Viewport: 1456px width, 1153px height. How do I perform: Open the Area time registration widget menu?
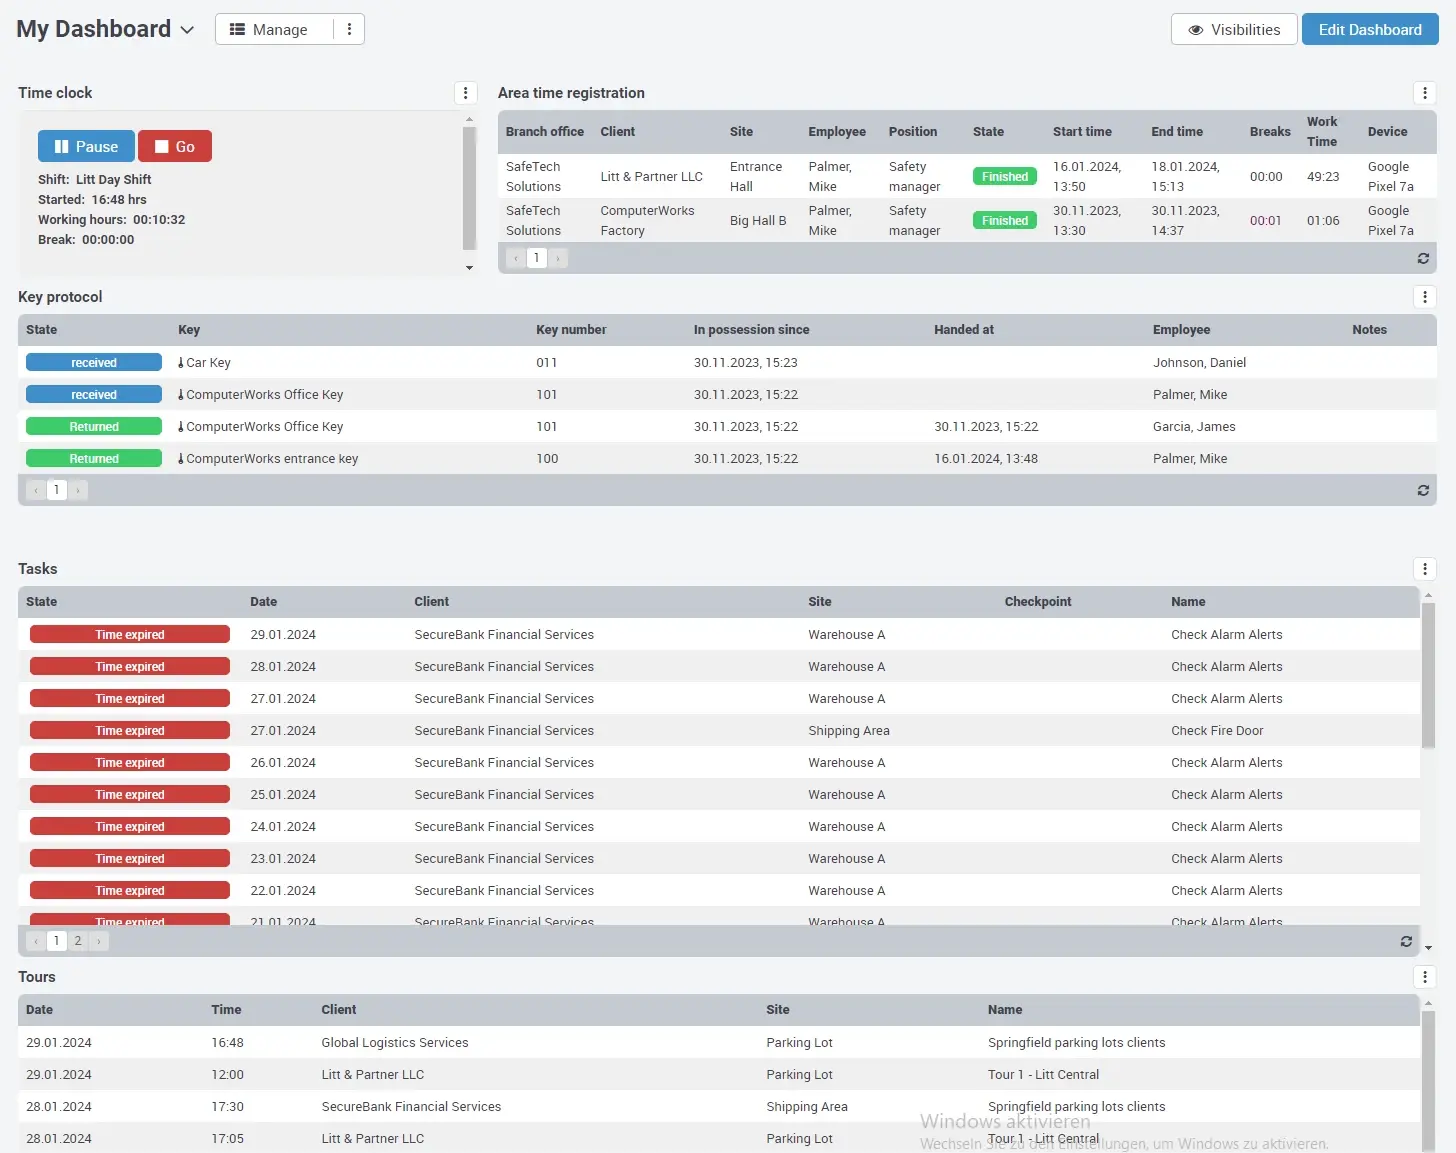coord(1424,92)
